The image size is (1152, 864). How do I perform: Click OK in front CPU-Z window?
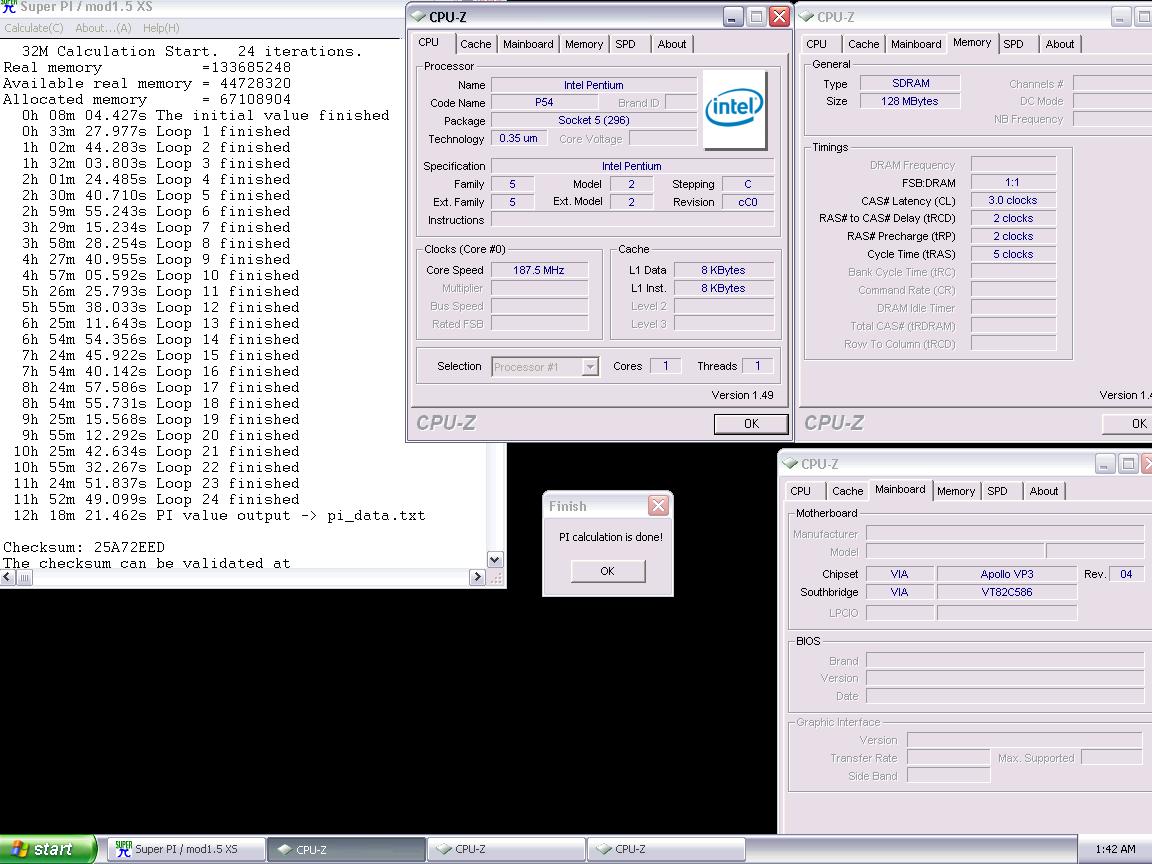(751, 423)
